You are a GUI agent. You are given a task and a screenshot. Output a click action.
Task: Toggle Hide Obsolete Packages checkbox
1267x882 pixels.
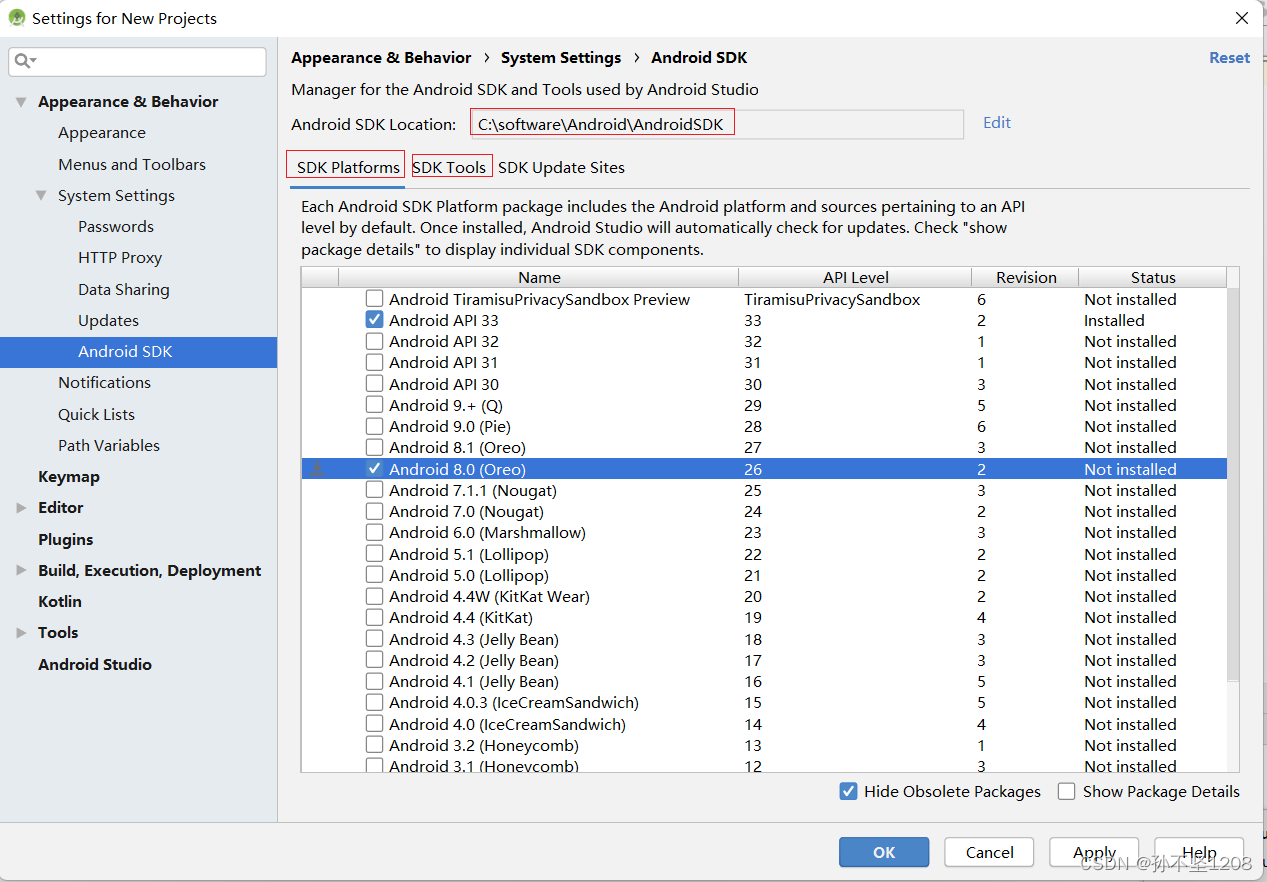tap(848, 791)
